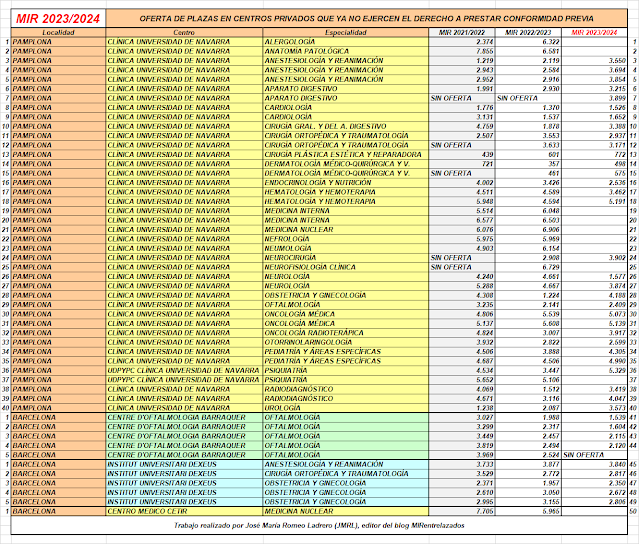The image size is (639, 544).
Task: Select the 'OFERTA DE PLAZAS EN CENTROS PRIVADOS' banner cell
Action: point(366,19)
